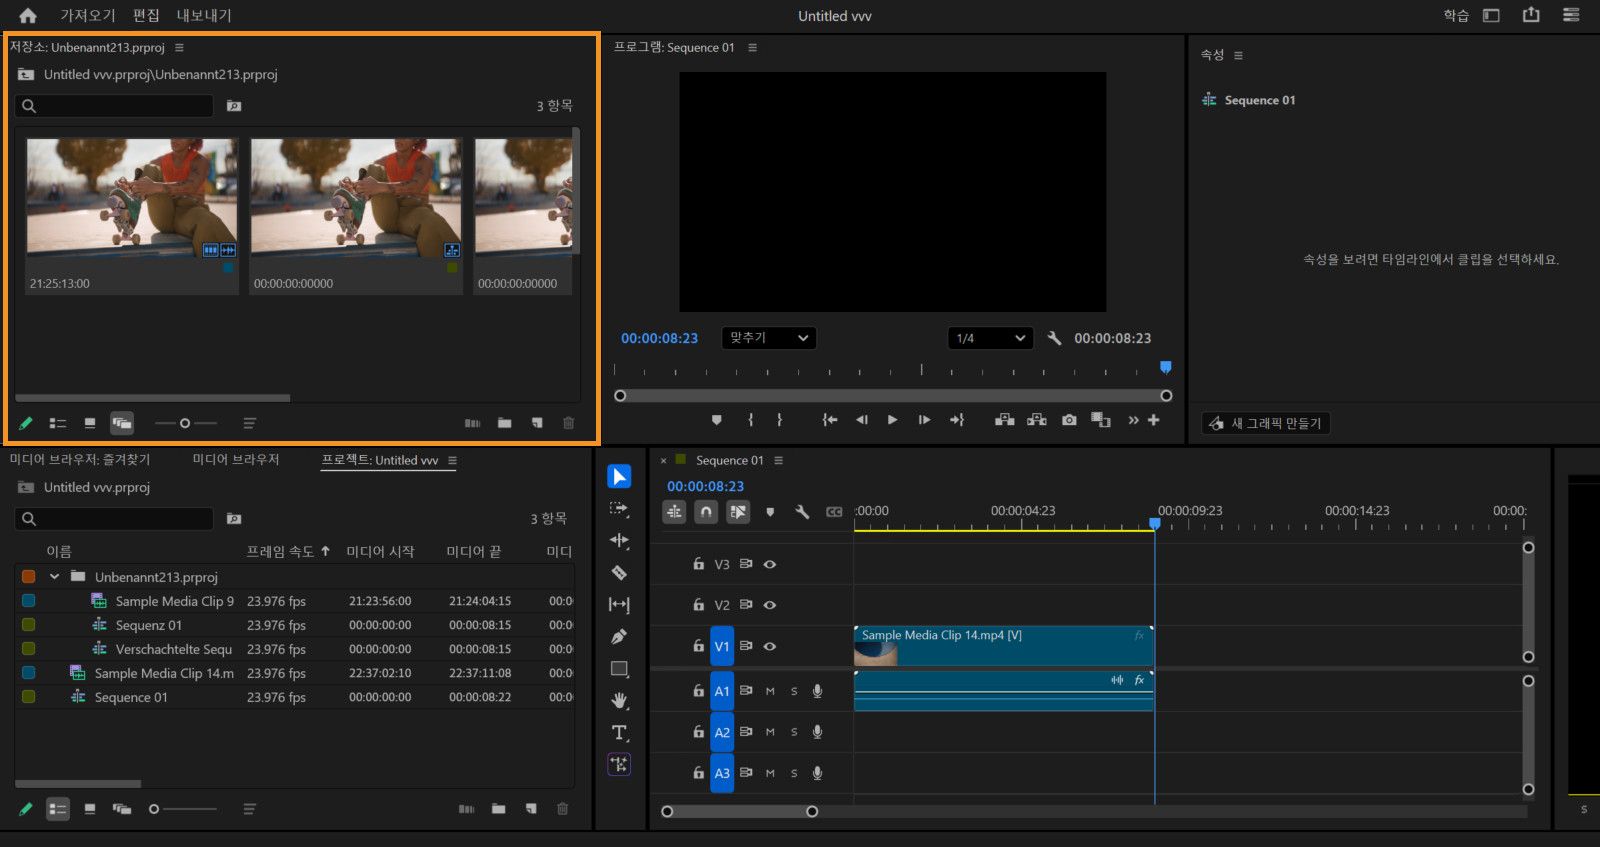Toggle V1 track output eye
This screenshot has height=847, width=1600.
click(770, 646)
